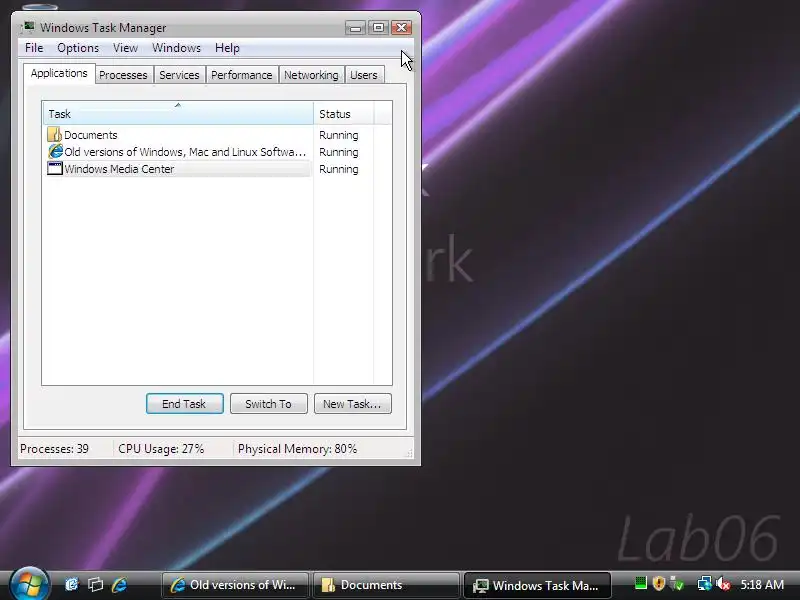Click Running status for Windows Media Center
Screen dimensions: 800x600
[339, 169]
